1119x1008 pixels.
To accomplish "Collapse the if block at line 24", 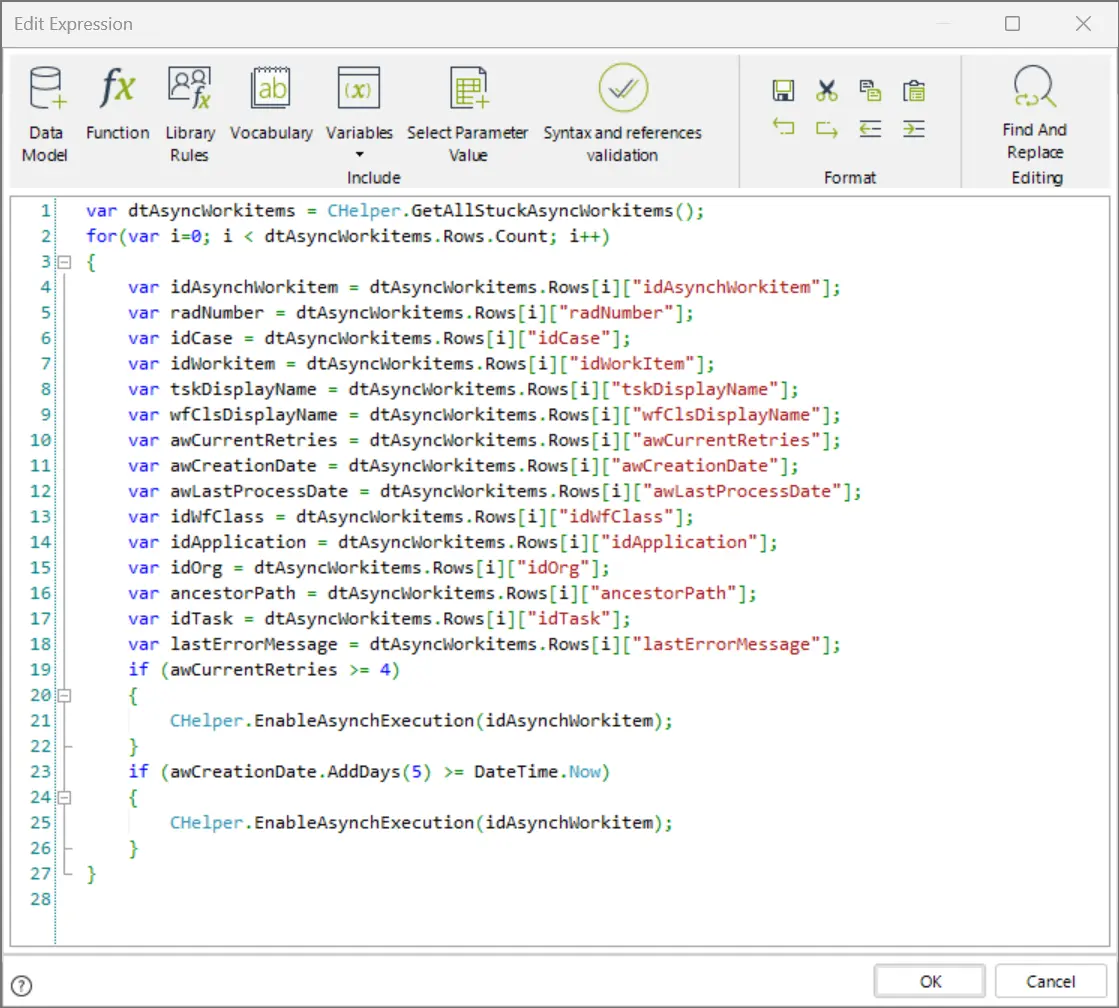I will coord(64,797).
